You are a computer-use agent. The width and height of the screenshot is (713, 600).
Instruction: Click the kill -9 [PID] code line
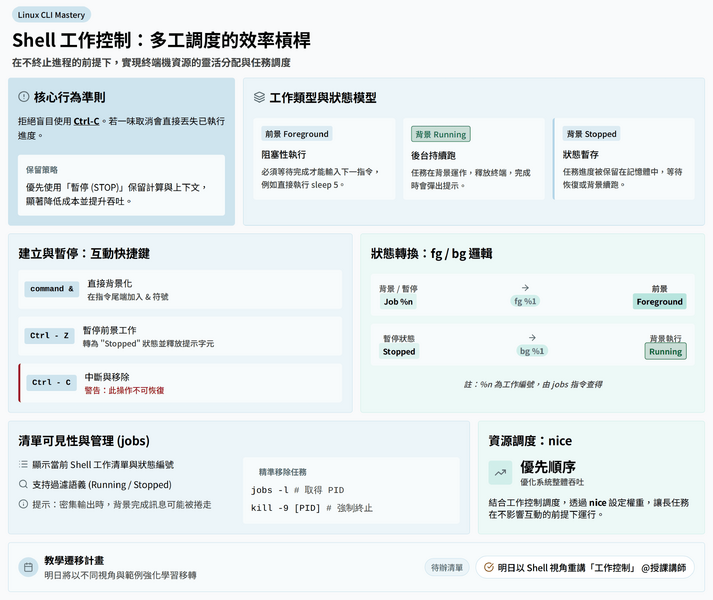coord(311,508)
